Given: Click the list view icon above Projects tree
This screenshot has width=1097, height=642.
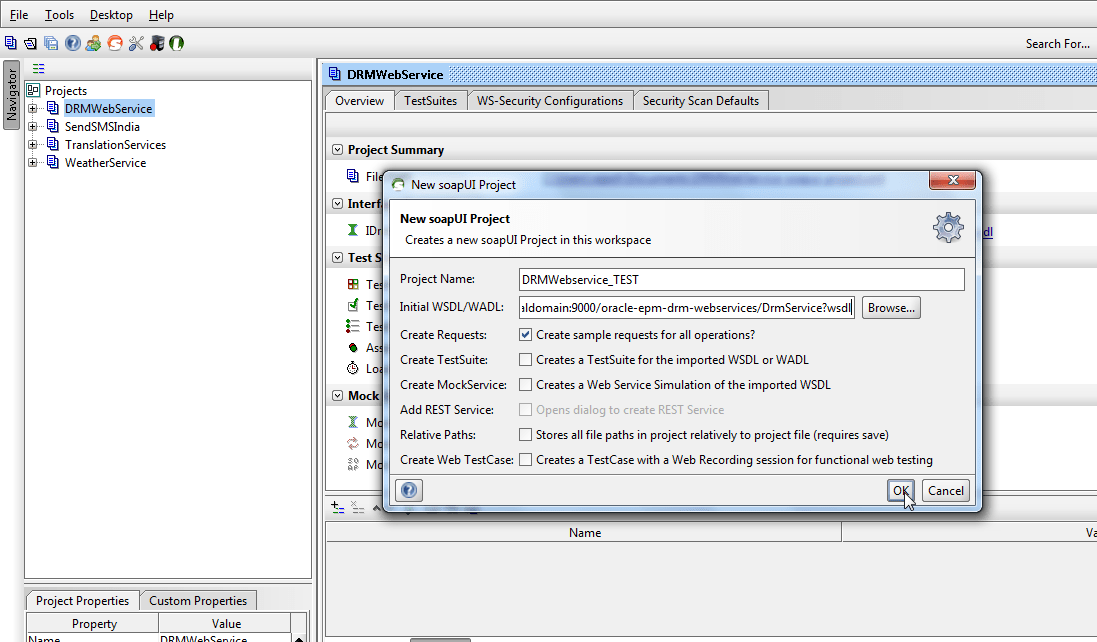Looking at the screenshot, I should [38, 69].
